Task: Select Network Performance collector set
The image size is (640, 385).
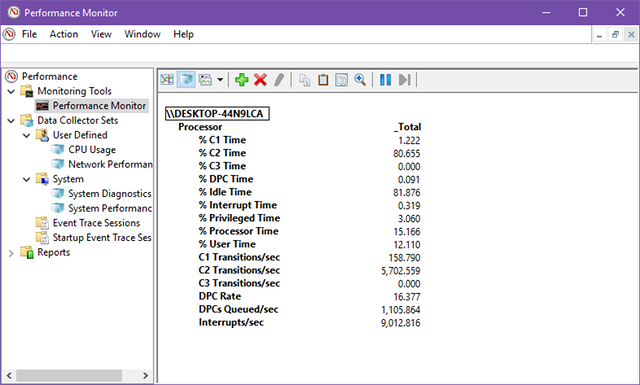Action: (110, 165)
